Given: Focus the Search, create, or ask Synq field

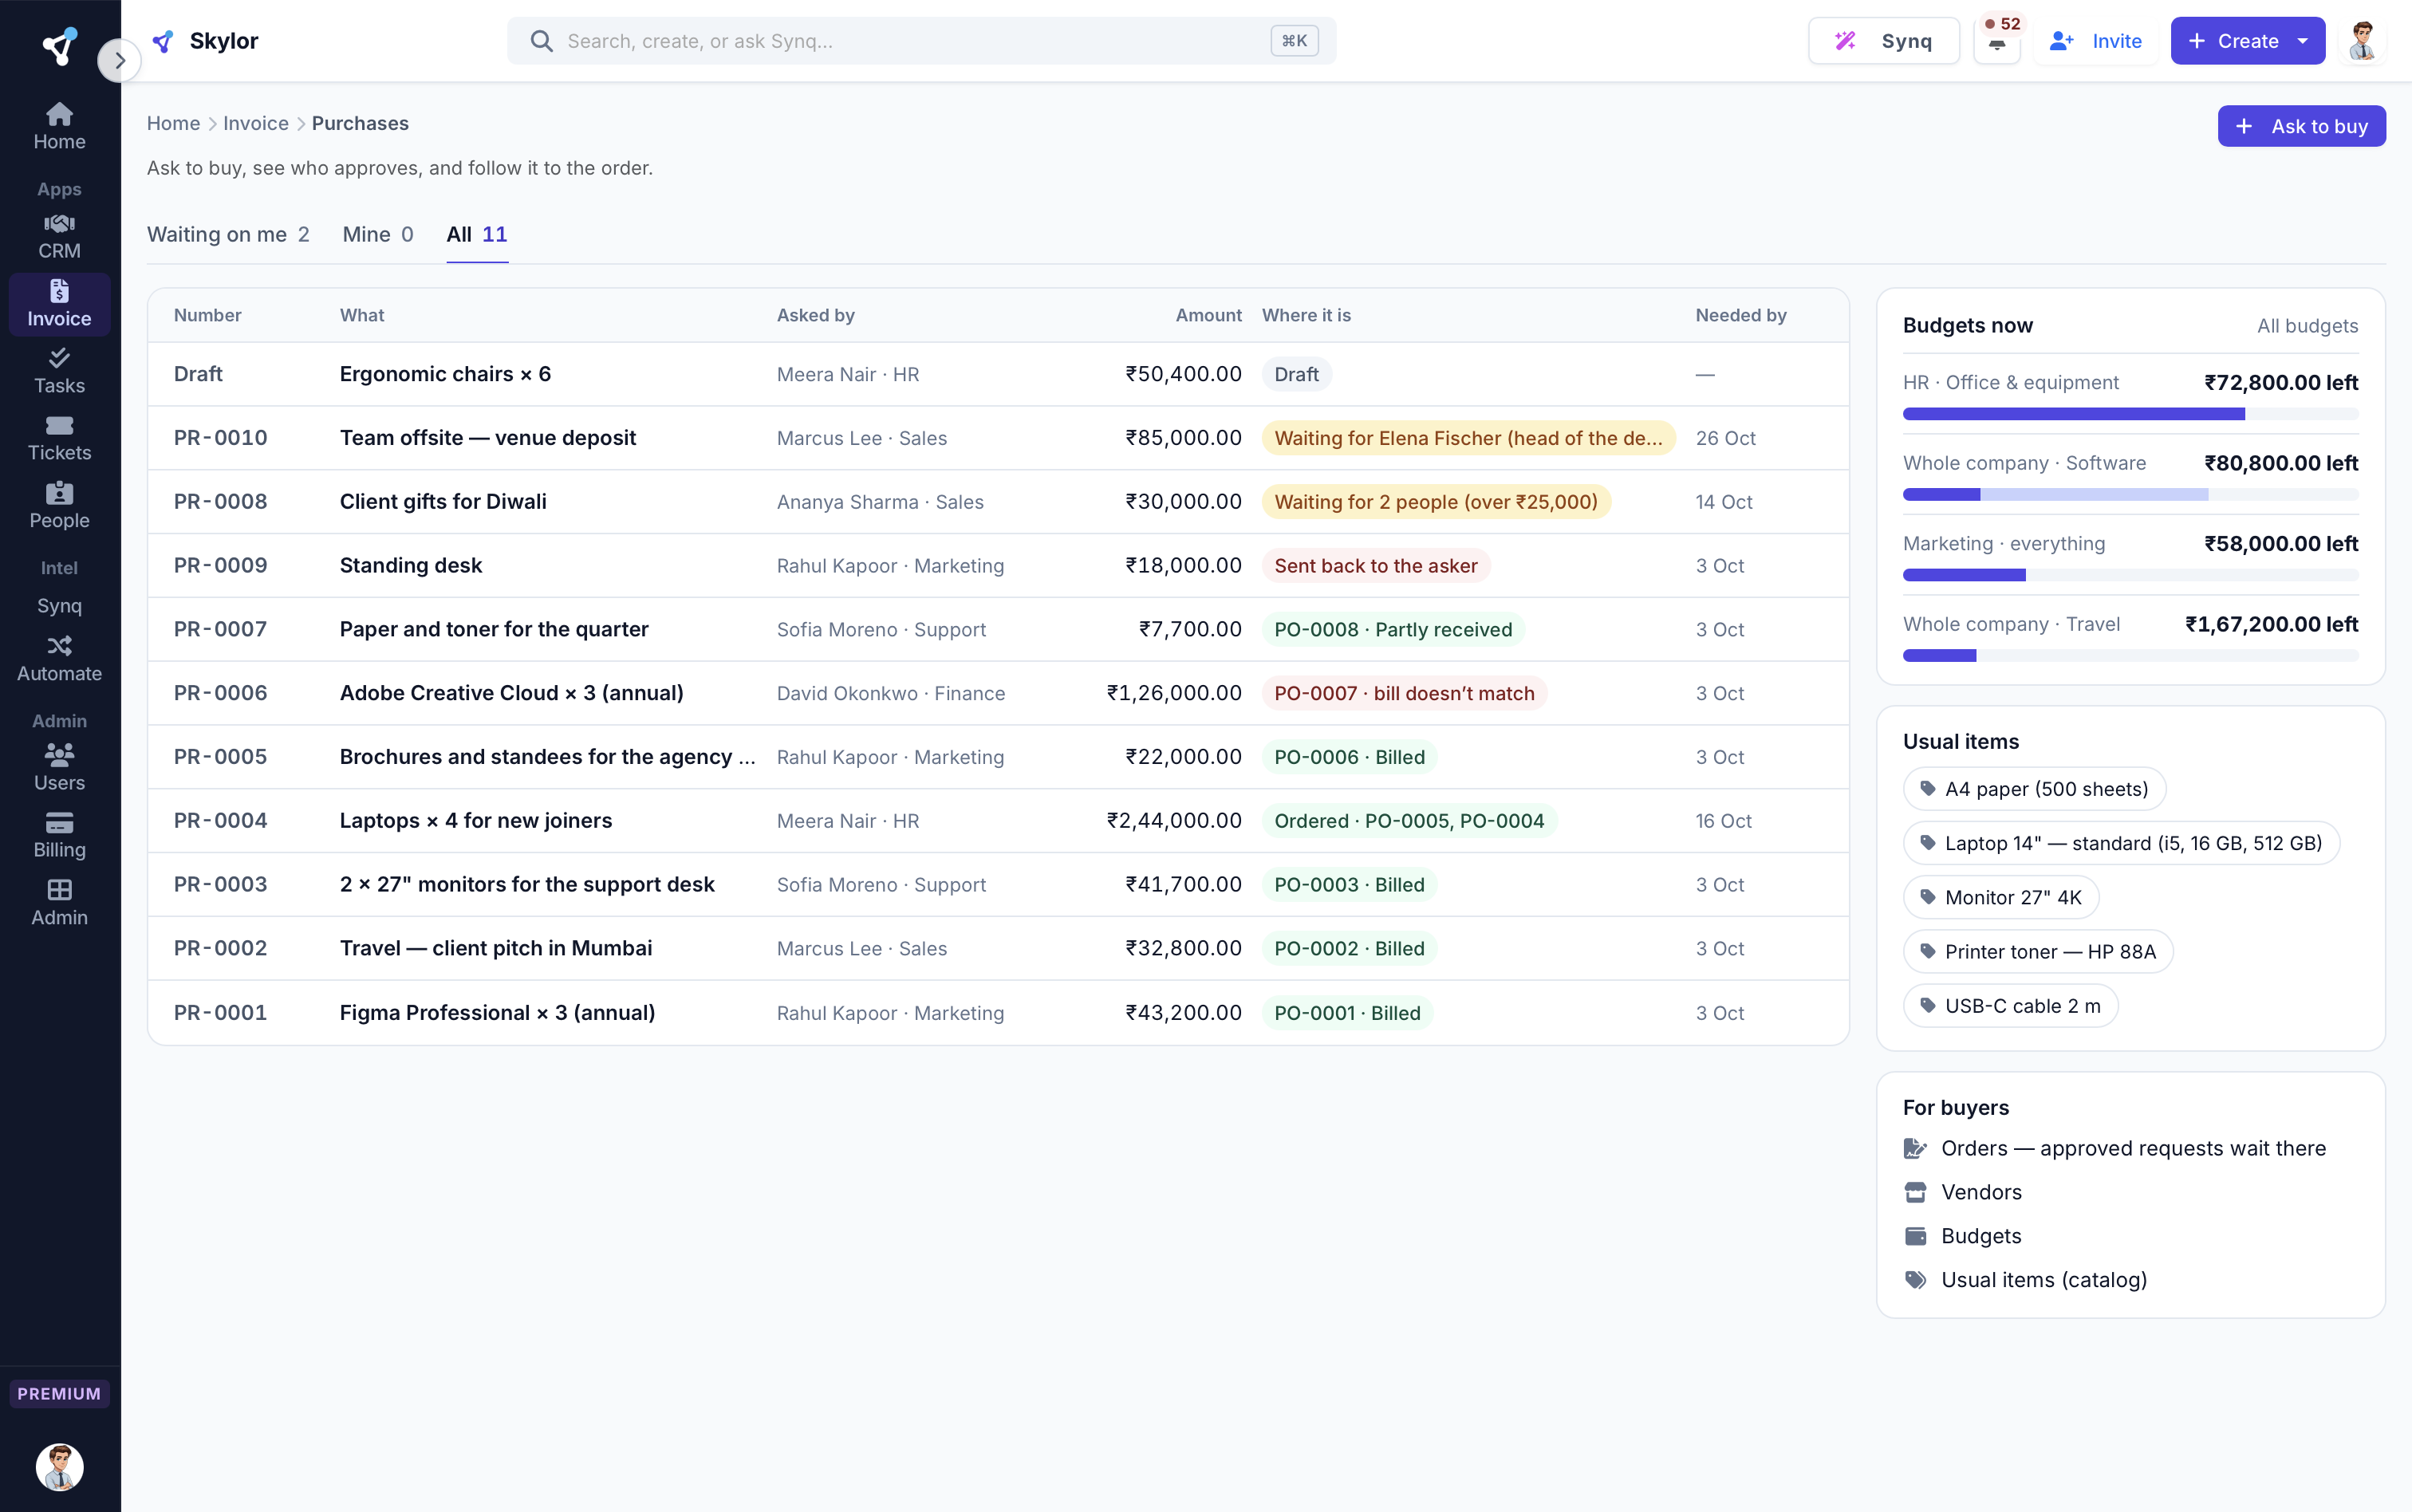Looking at the screenshot, I should (x=921, y=41).
